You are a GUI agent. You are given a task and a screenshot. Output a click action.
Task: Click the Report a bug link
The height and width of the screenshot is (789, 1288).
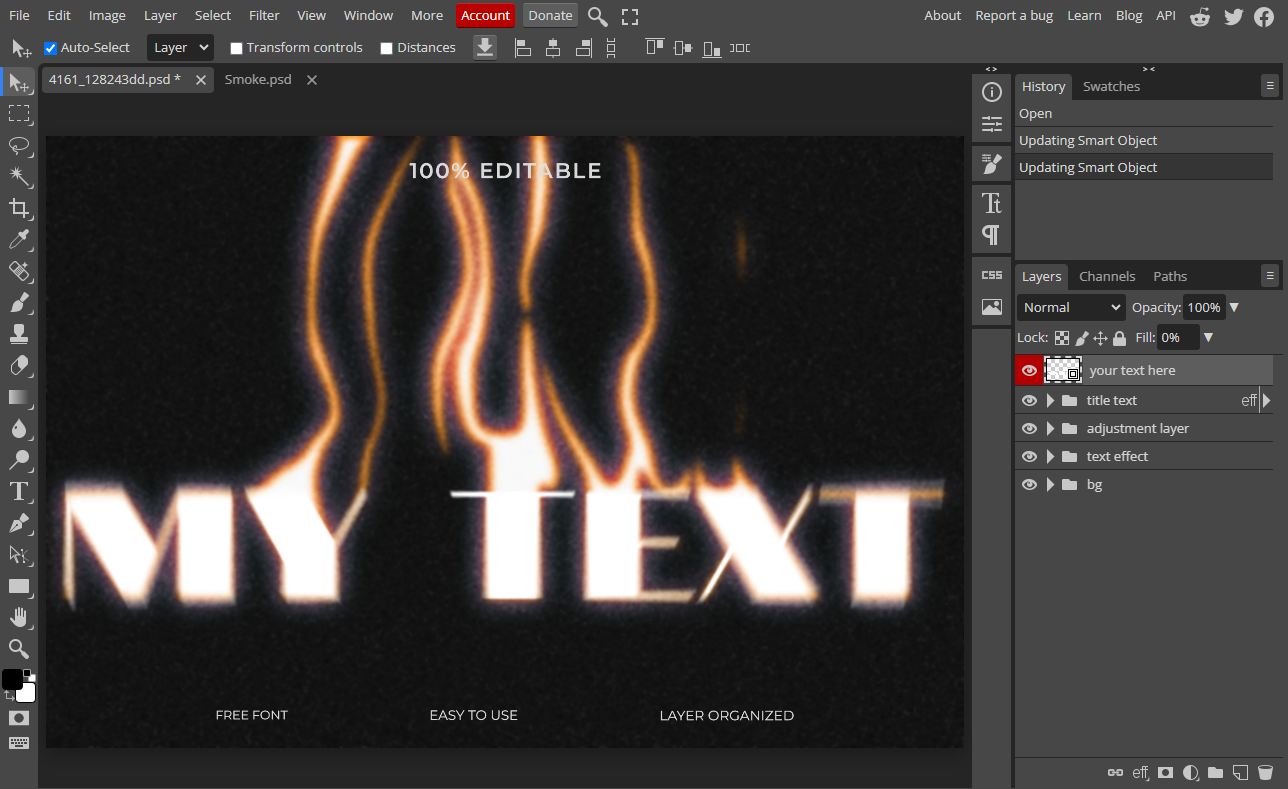point(1014,15)
